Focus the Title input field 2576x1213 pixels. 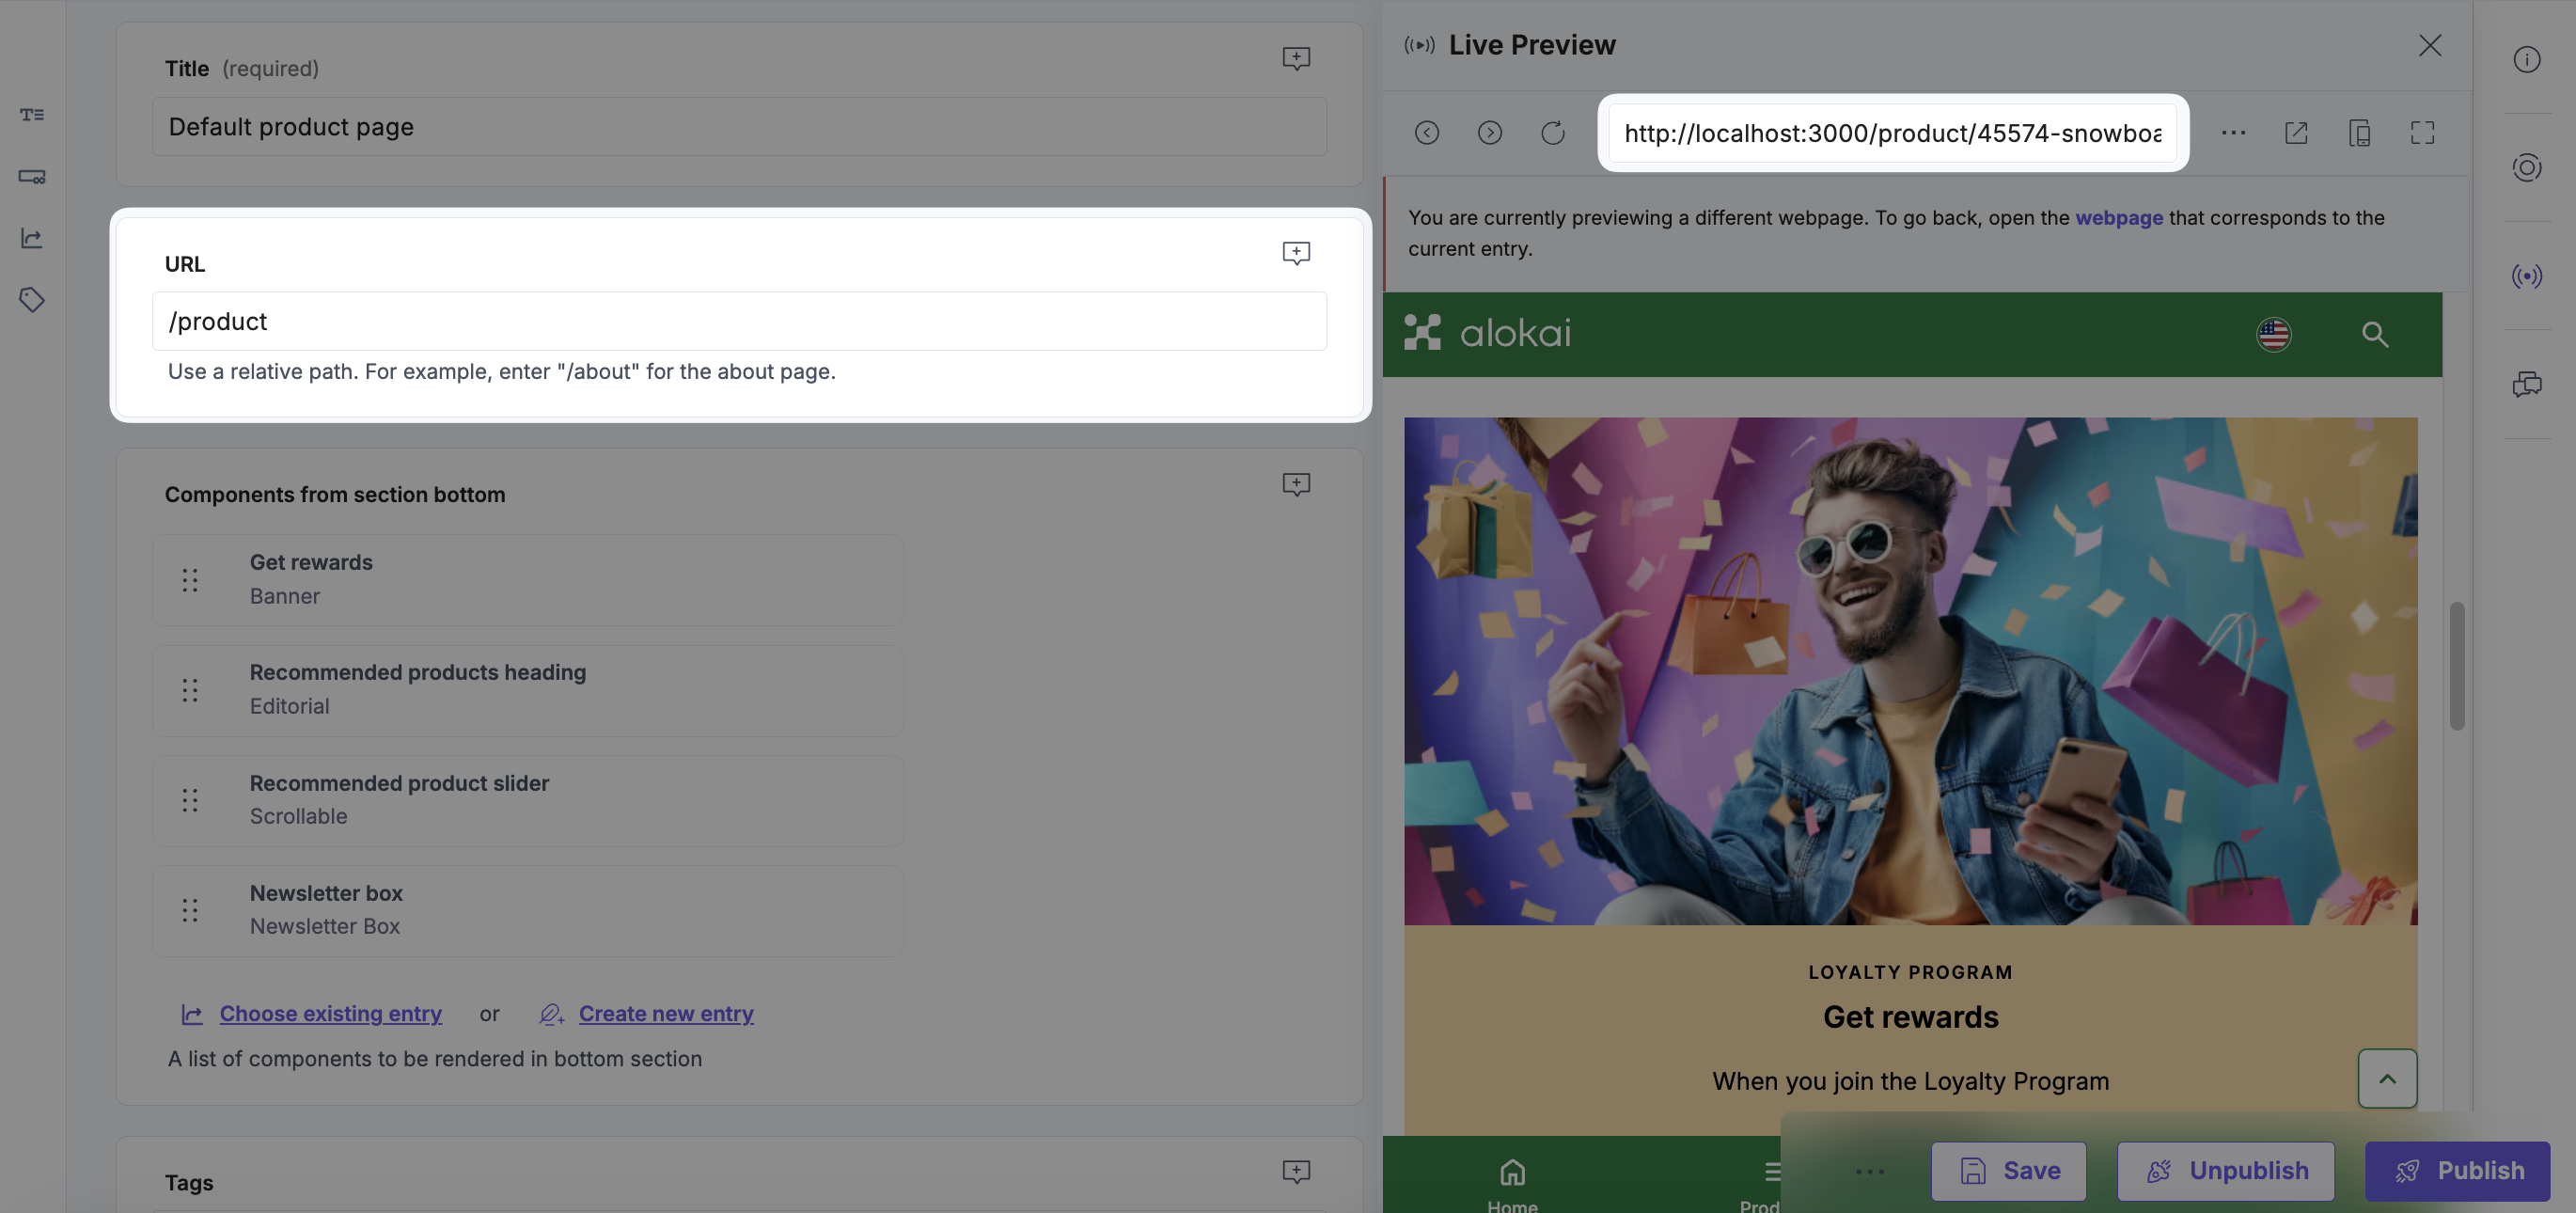tap(739, 126)
